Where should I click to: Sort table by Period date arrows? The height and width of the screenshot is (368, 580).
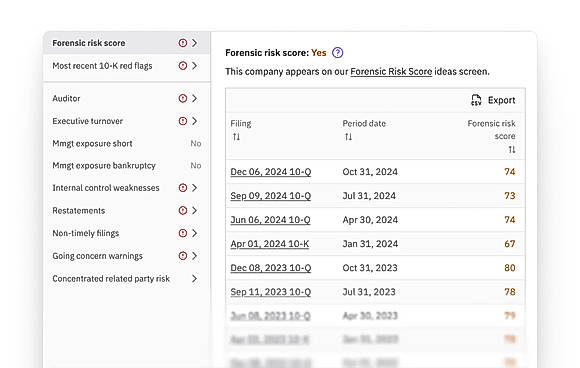coord(348,137)
